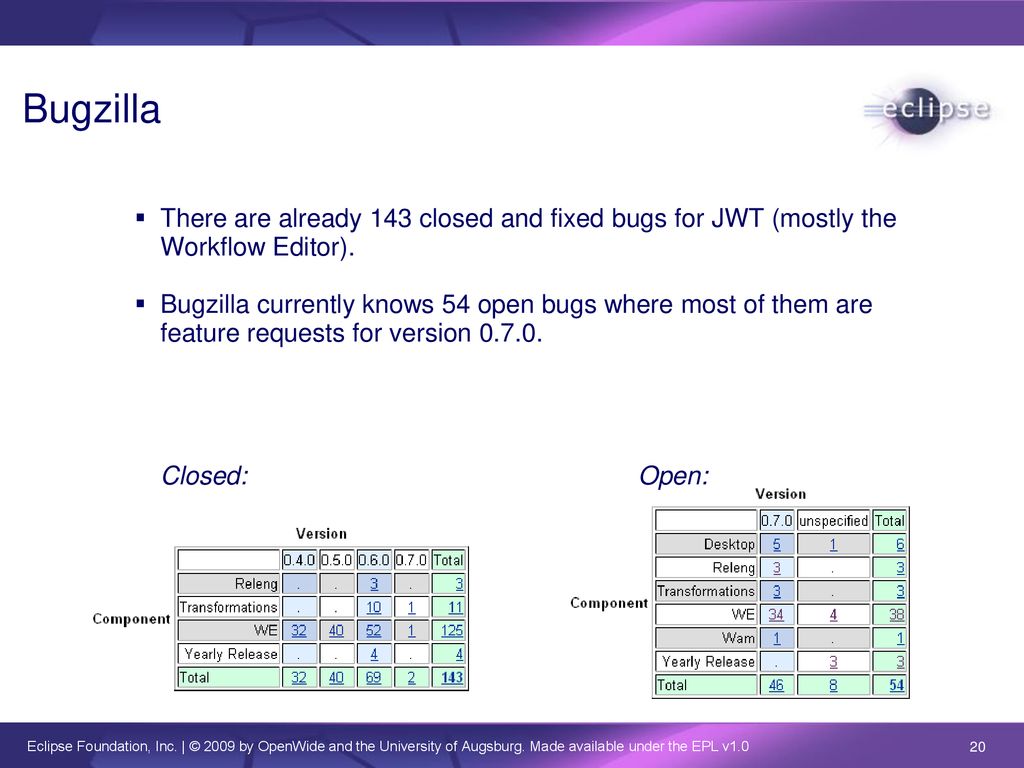
Task: Open the Open table WE Total link 38
Action: (x=897, y=615)
